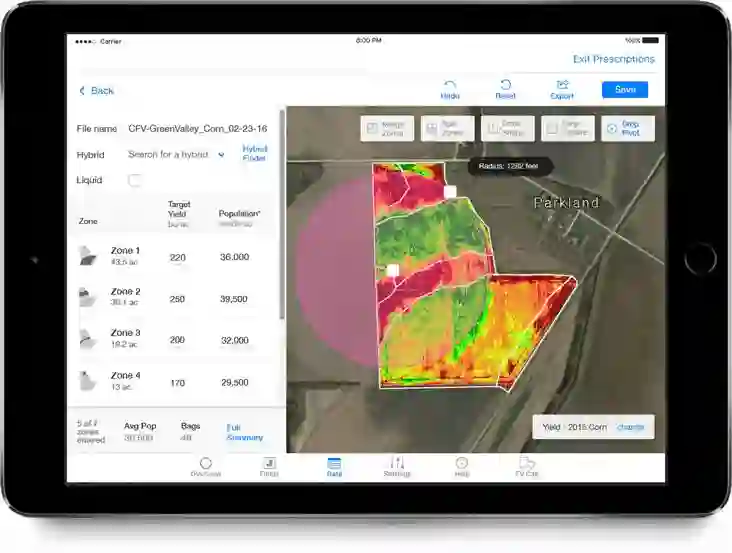
Task: Open the Fields tab
Action: 269,467
